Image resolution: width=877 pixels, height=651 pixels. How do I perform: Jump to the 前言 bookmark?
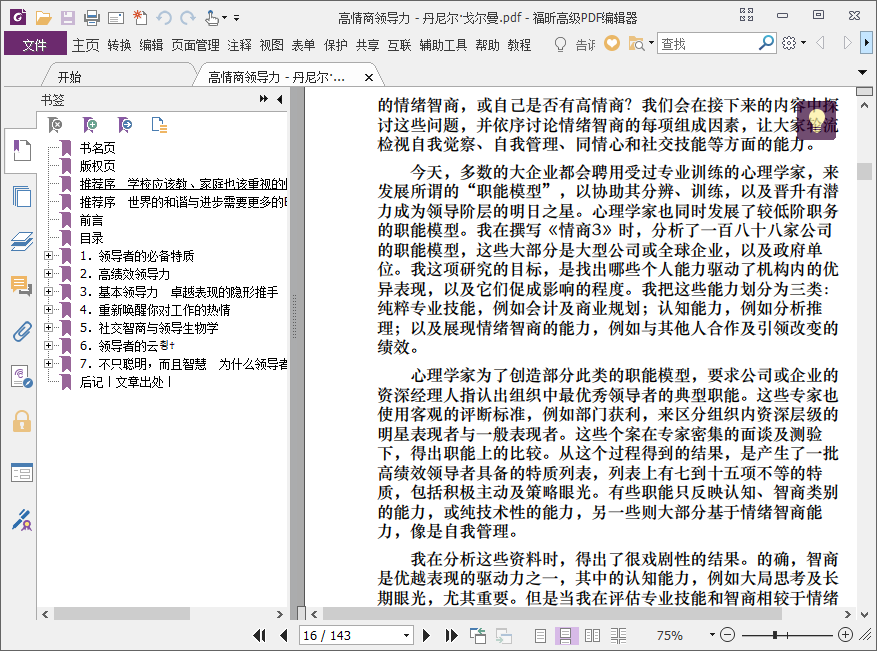pos(91,220)
